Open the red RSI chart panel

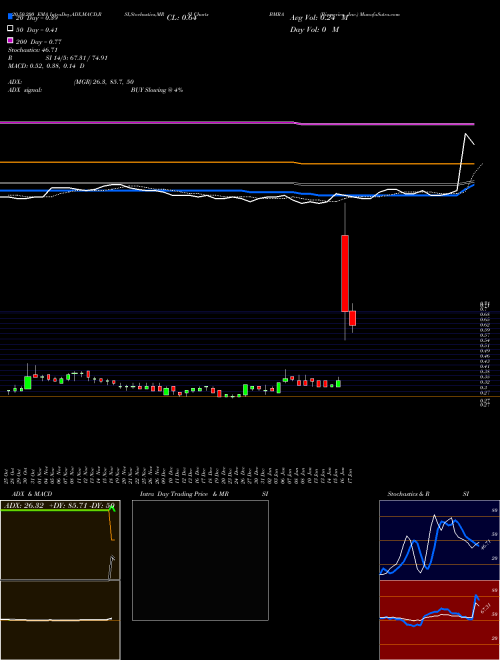pyautogui.click(x=439, y=620)
